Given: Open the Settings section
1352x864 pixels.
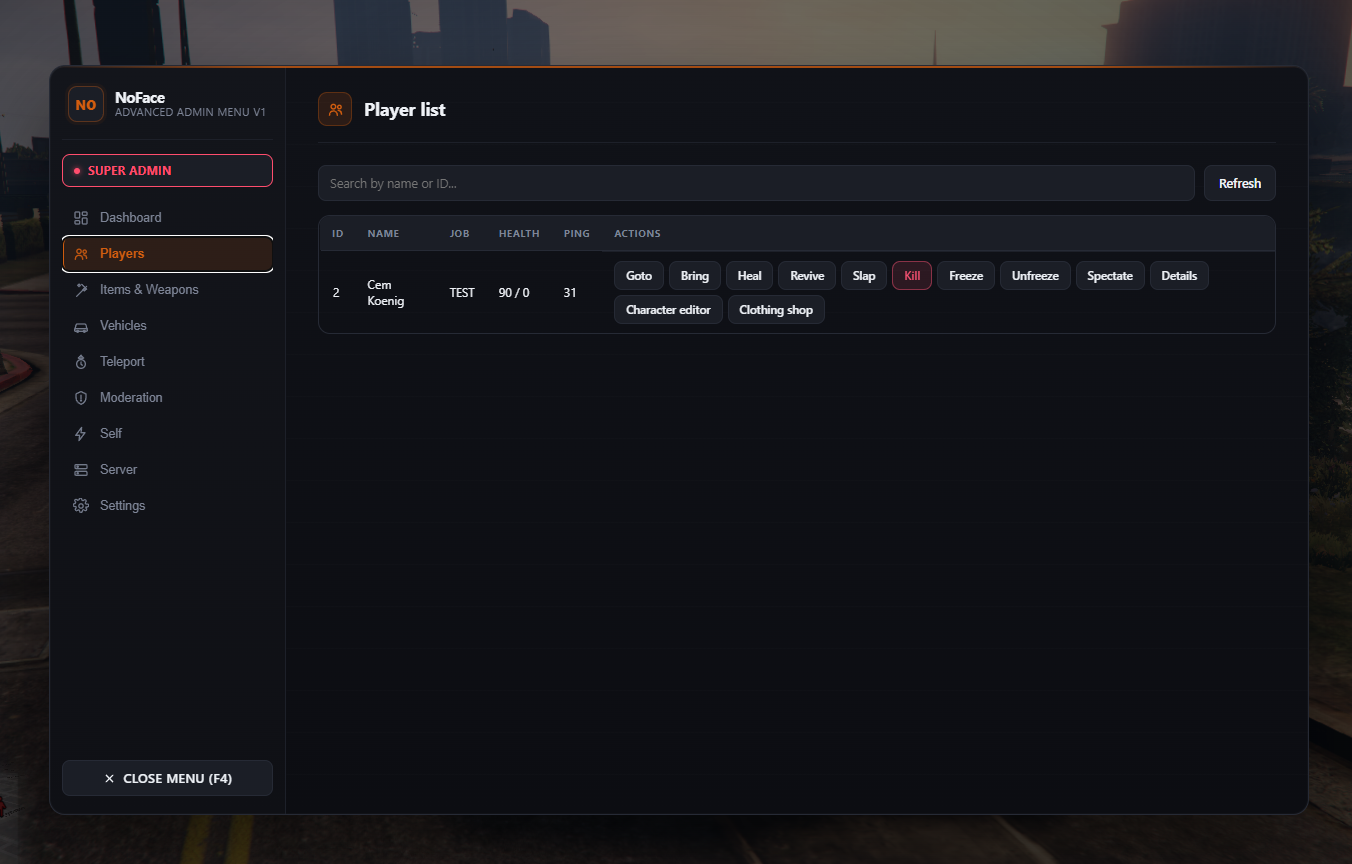Looking at the screenshot, I should pyautogui.click(x=167, y=506).
